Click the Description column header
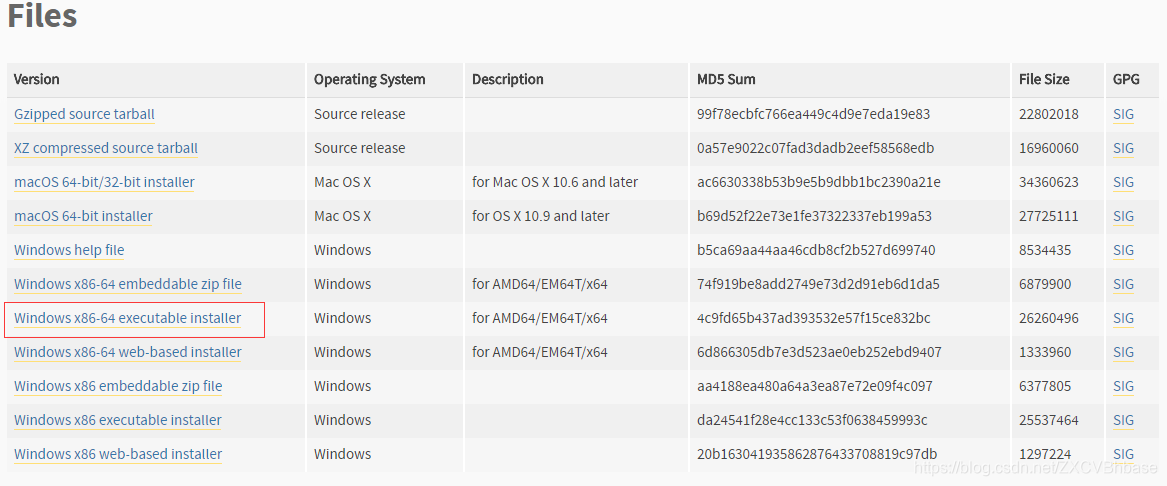This screenshot has height=486, width=1167. pos(508,79)
